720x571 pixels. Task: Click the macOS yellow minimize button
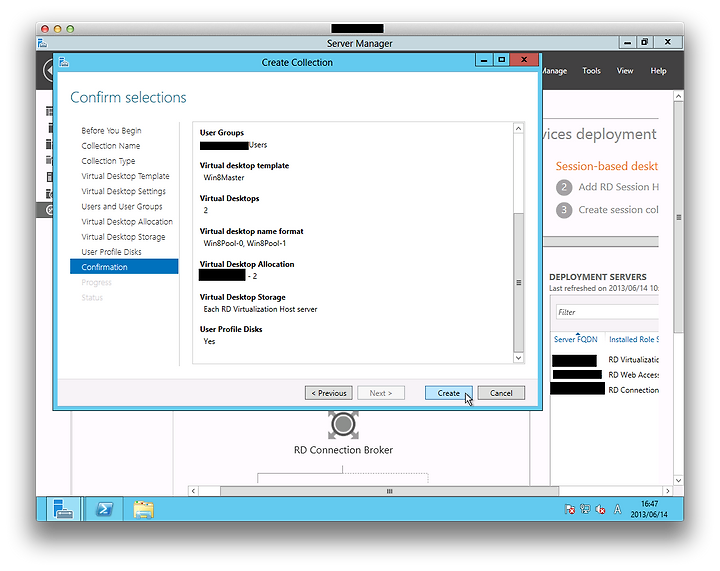[57, 29]
